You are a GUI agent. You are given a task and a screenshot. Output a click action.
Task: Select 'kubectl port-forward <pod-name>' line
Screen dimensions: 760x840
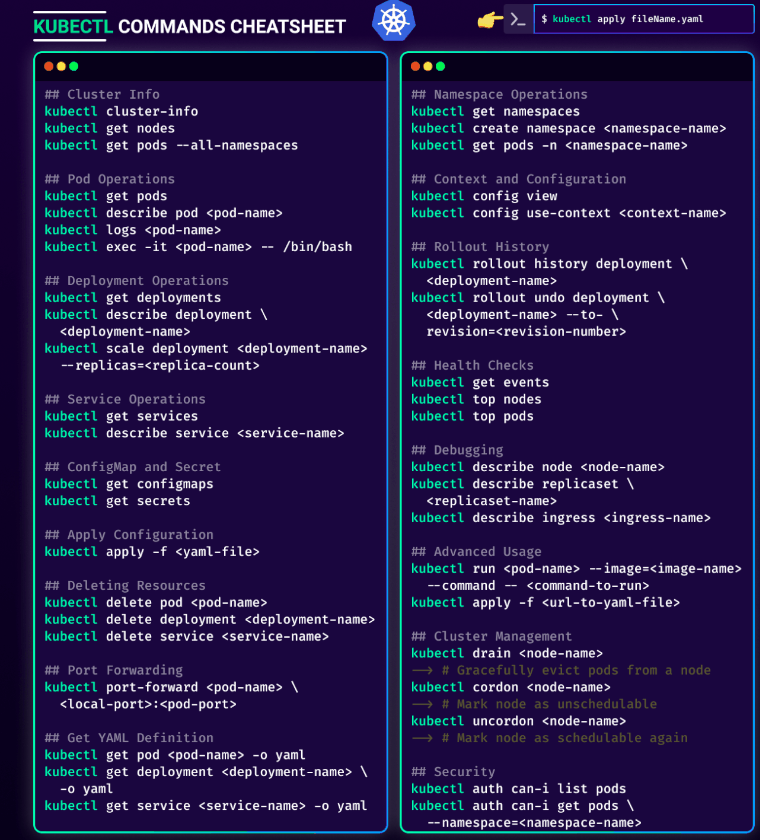[171, 687]
